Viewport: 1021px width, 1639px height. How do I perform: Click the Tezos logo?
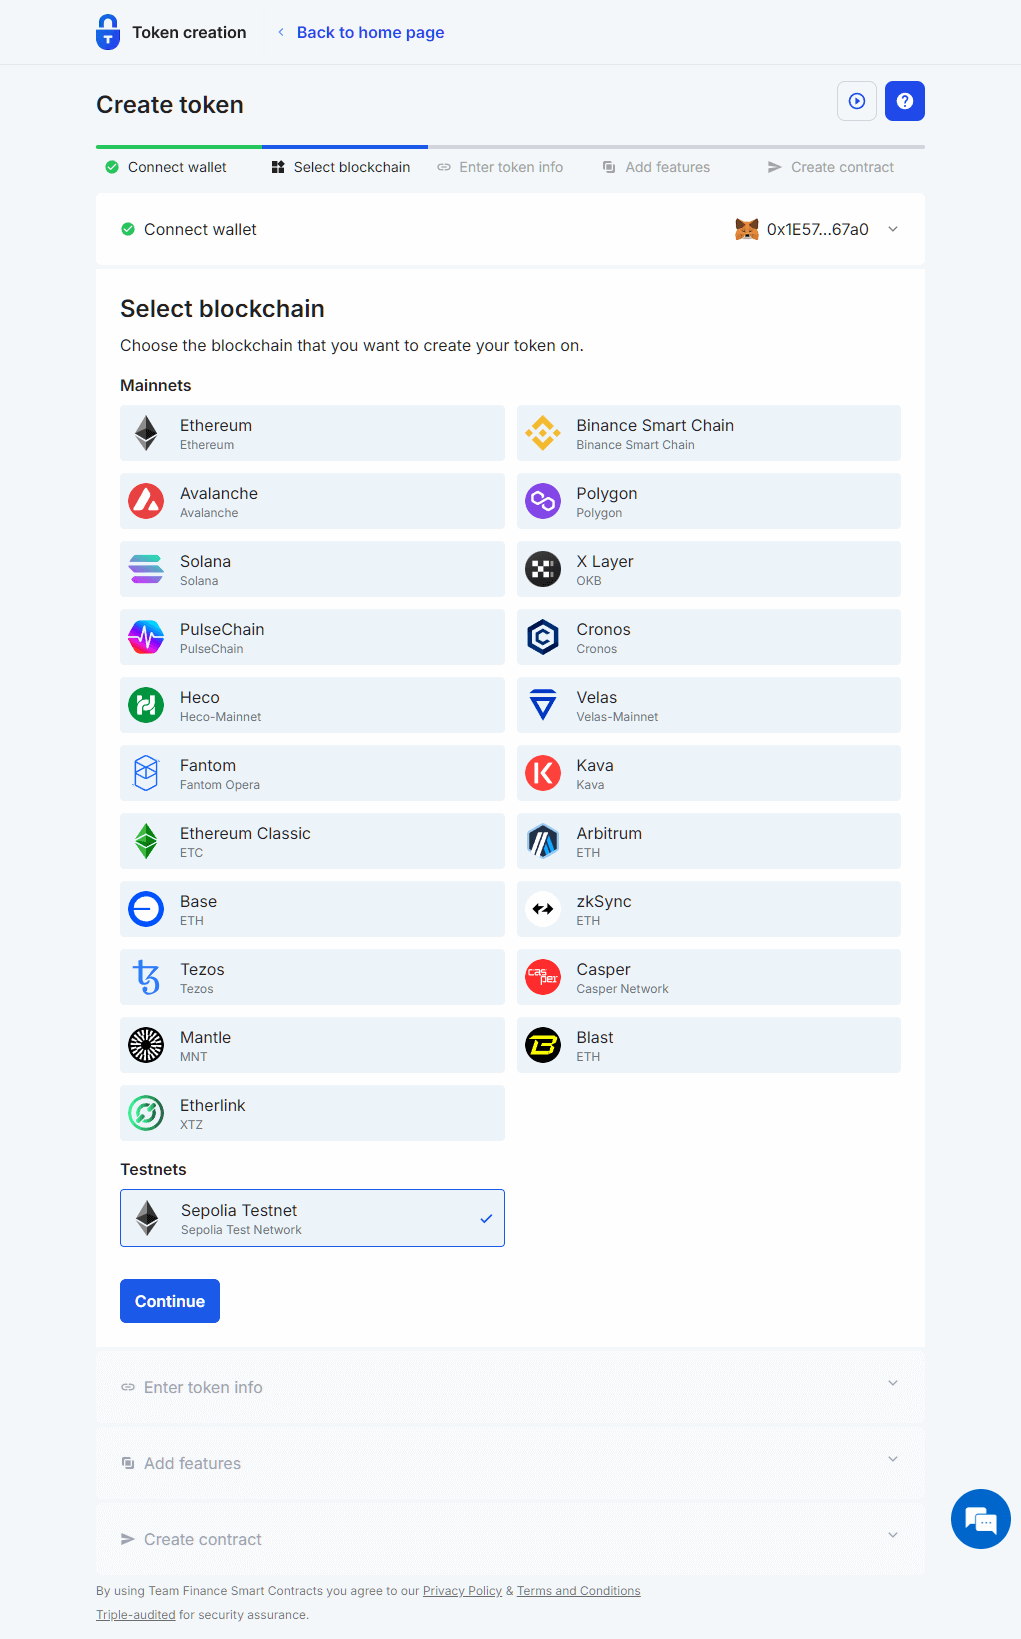pos(146,977)
